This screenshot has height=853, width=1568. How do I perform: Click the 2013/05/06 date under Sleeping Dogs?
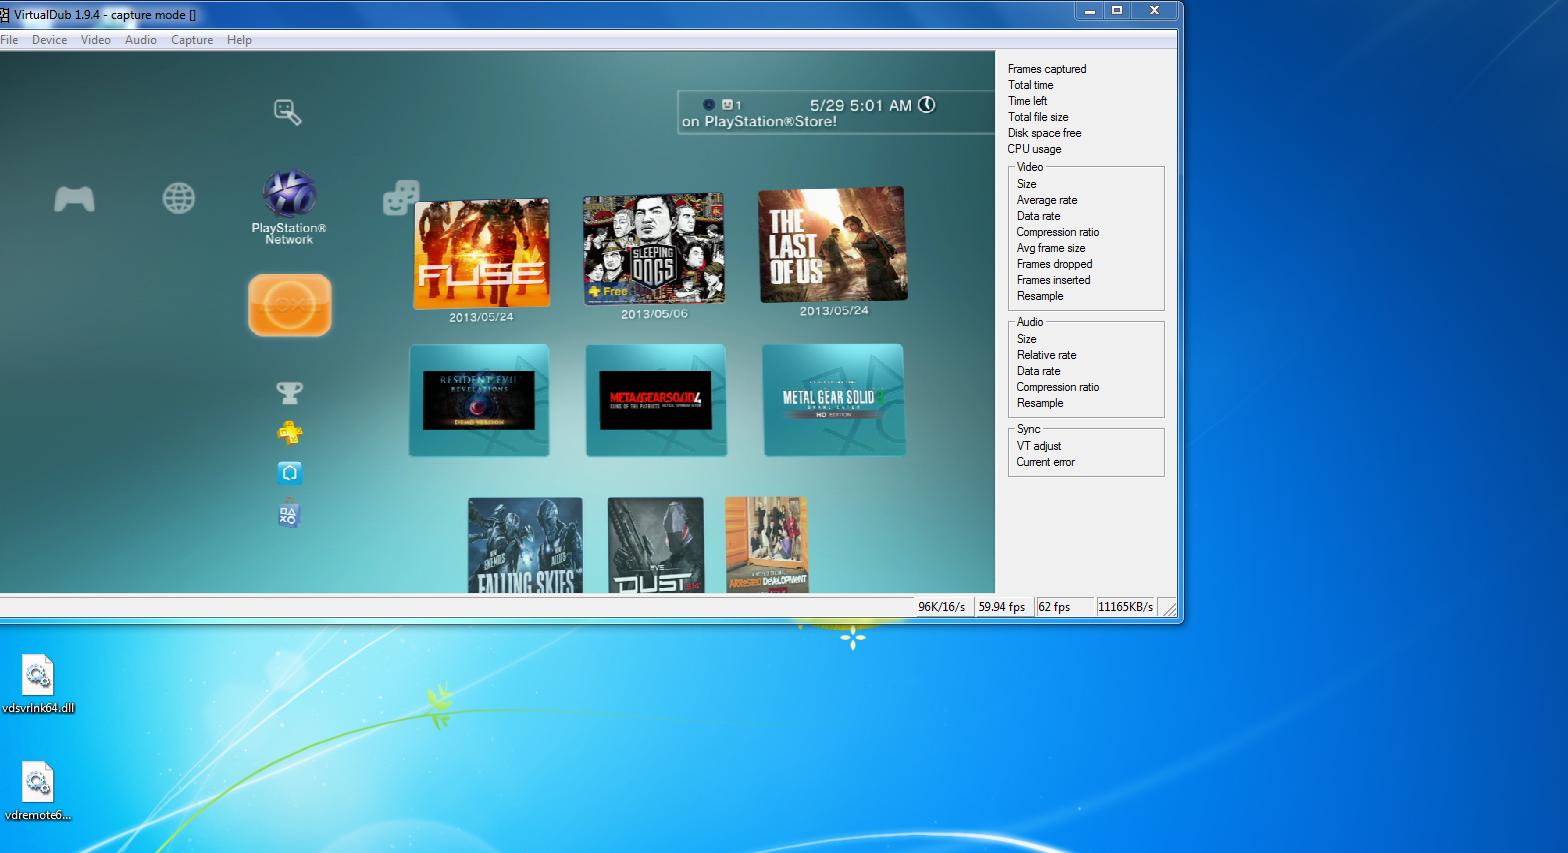[654, 314]
